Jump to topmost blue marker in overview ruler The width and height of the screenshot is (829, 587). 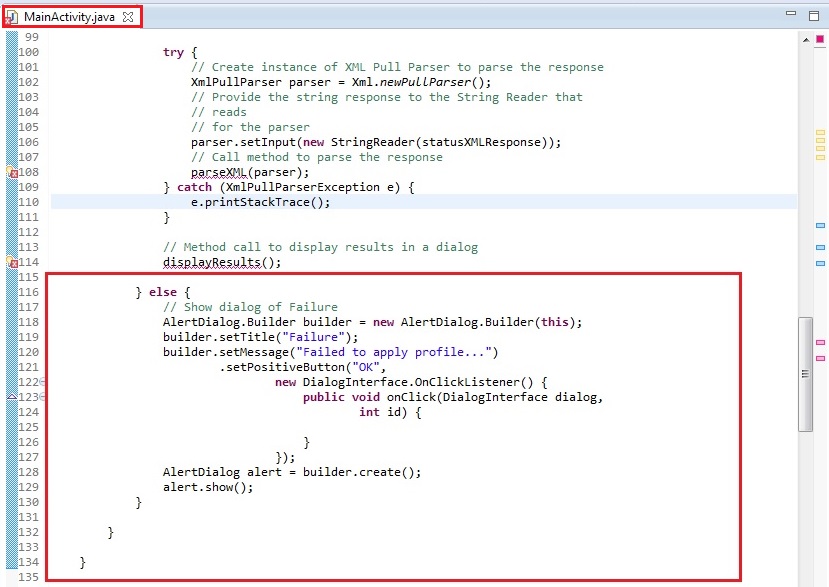pyautogui.click(x=820, y=225)
